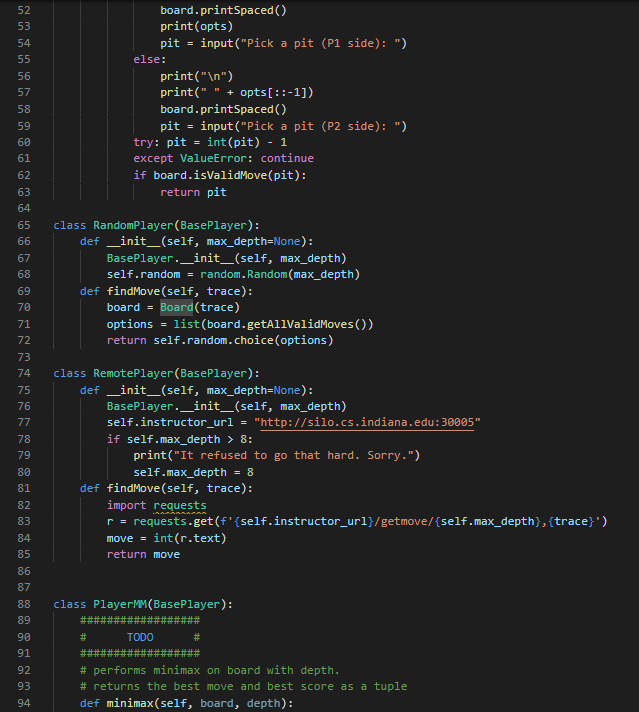Click the silo.cs.indiana.edu URL link
The height and width of the screenshot is (712, 639).
coord(367,422)
